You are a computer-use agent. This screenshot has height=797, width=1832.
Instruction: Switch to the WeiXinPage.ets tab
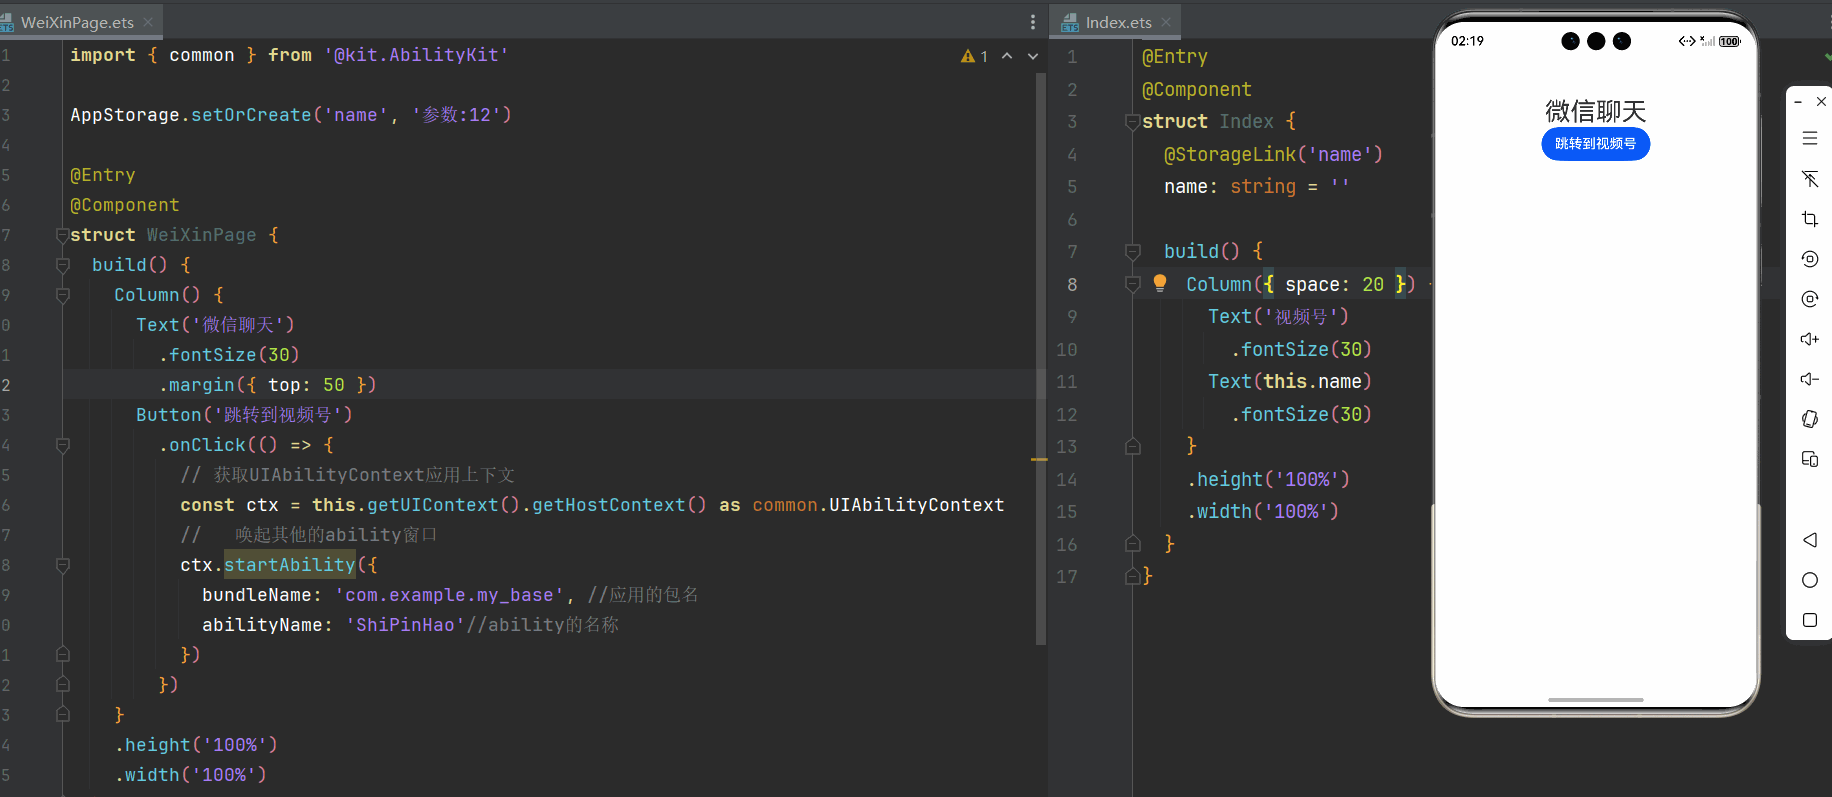[77, 22]
